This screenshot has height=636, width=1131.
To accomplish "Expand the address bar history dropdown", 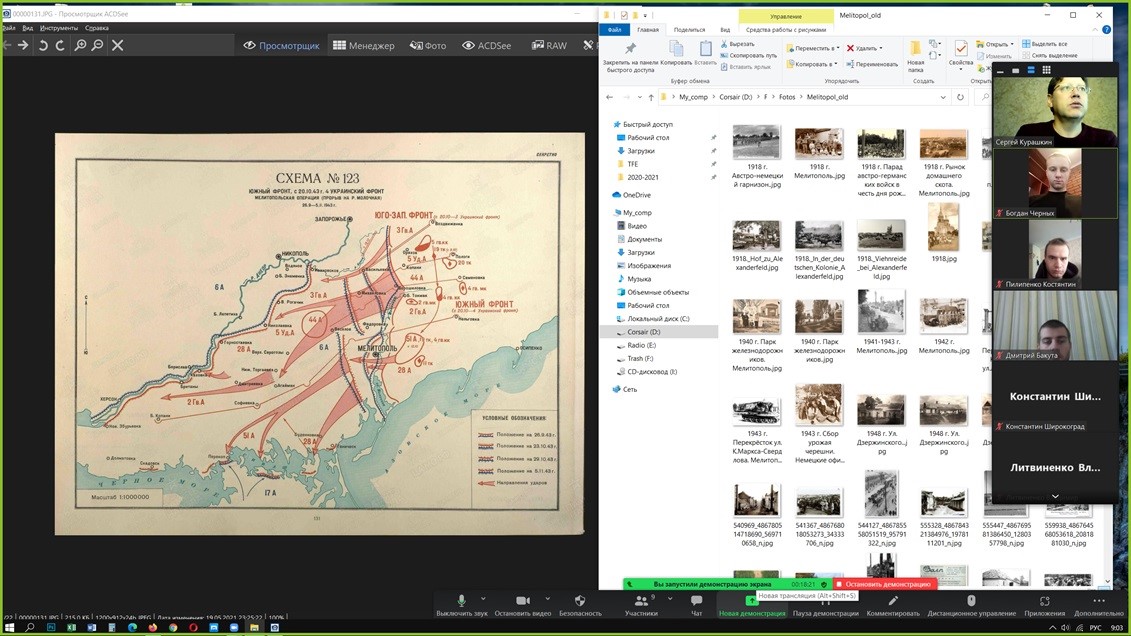I will click(x=943, y=97).
